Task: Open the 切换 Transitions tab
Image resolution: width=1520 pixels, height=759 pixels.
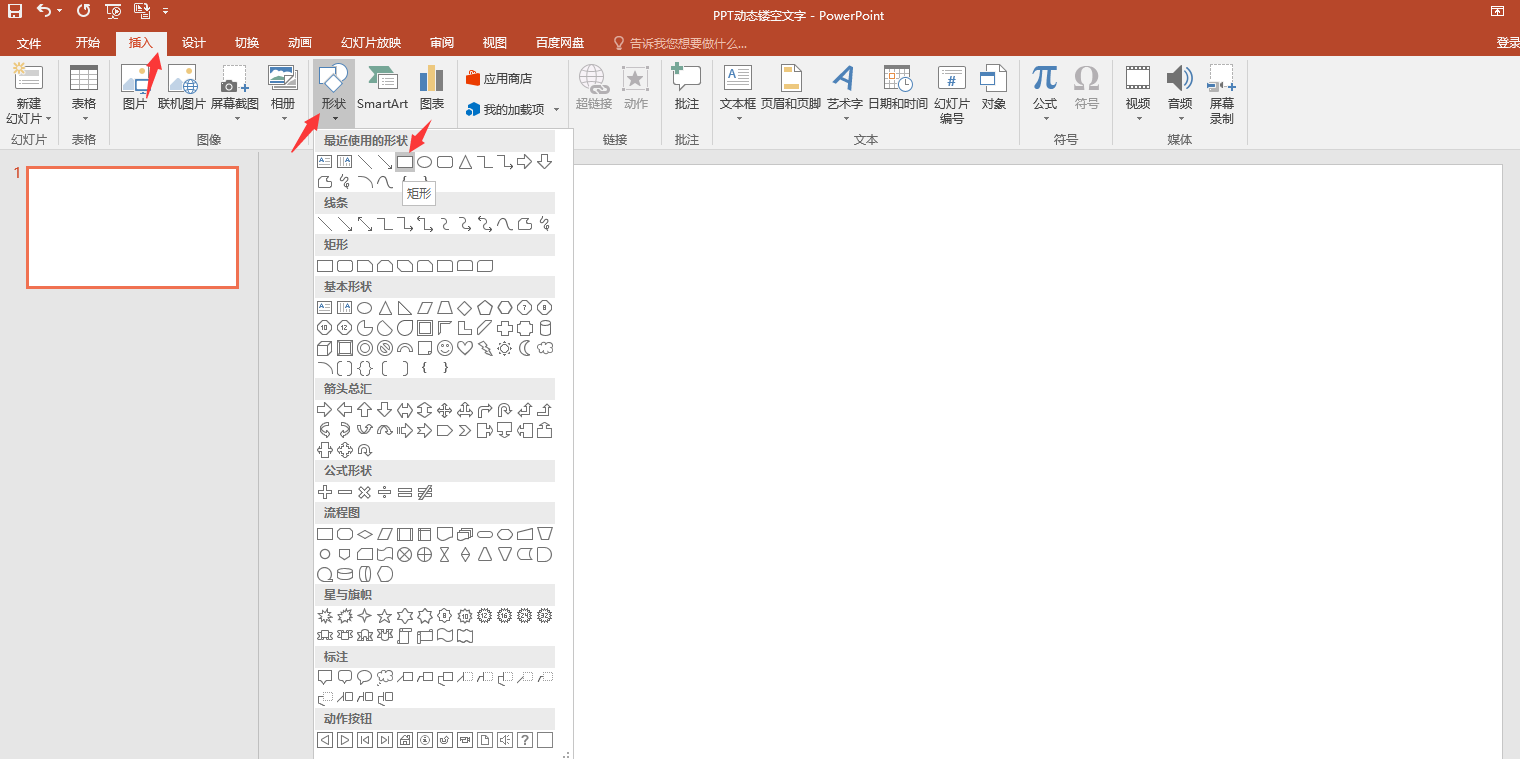Action: pyautogui.click(x=247, y=43)
